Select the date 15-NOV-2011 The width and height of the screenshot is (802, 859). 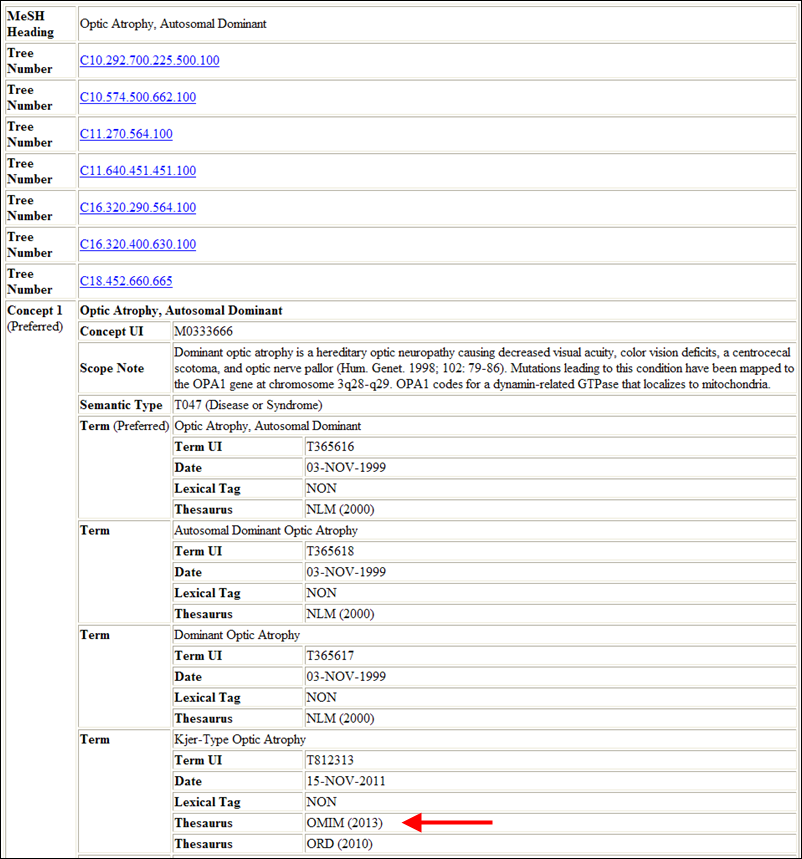[x=346, y=781]
